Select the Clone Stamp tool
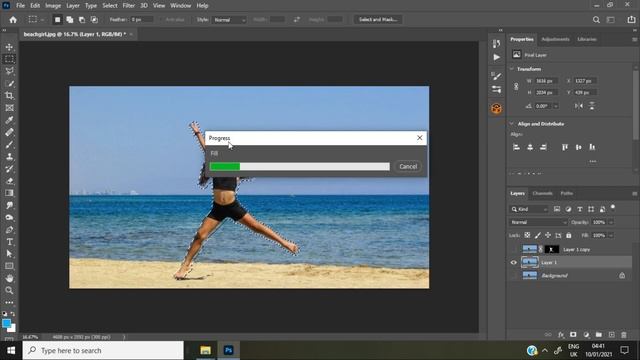 pyautogui.click(x=9, y=157)
